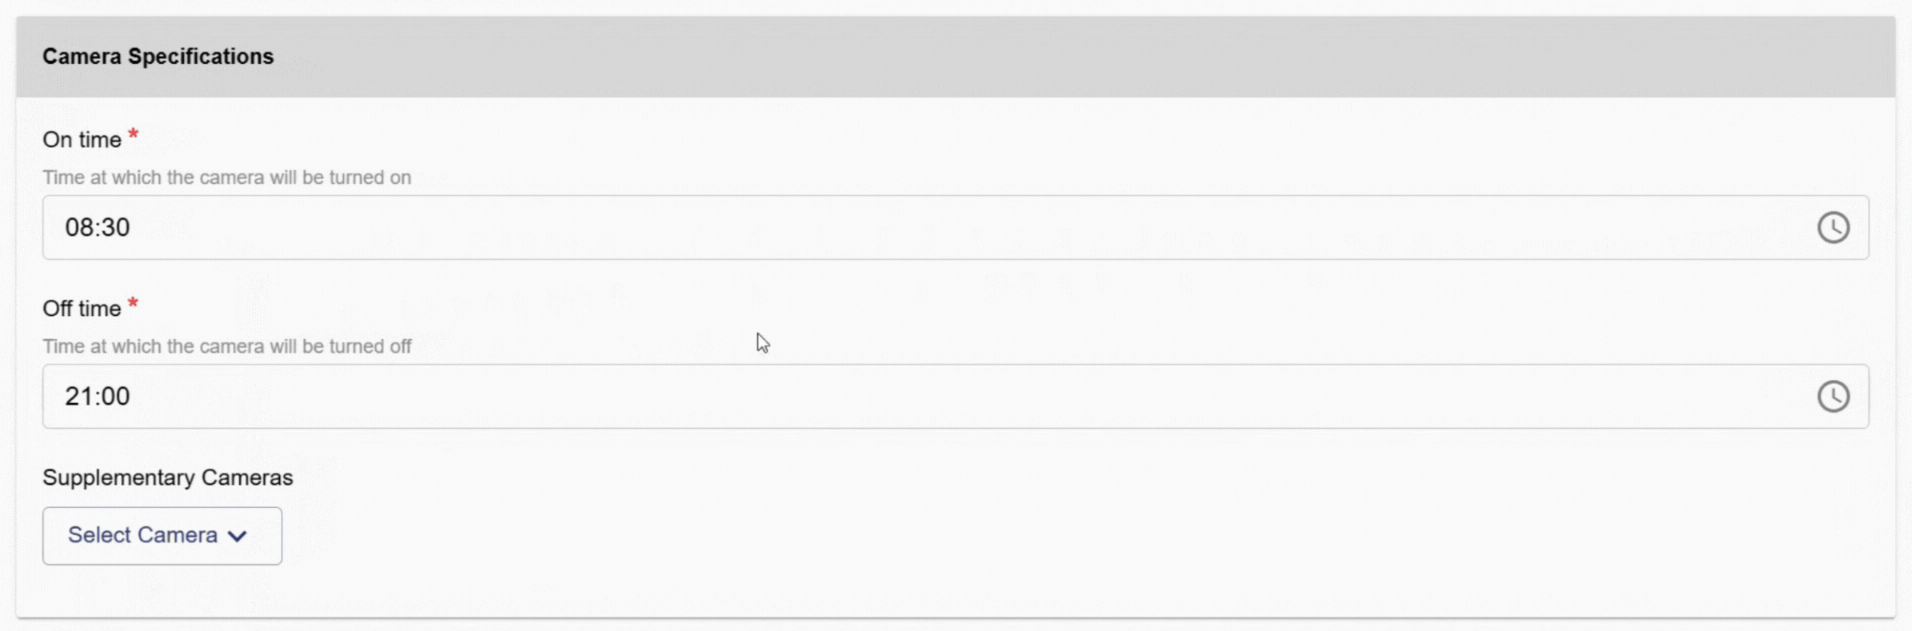Click the camera turned on helper text
This screenshot has width=1912, height=631.
[x=227, y=178]
